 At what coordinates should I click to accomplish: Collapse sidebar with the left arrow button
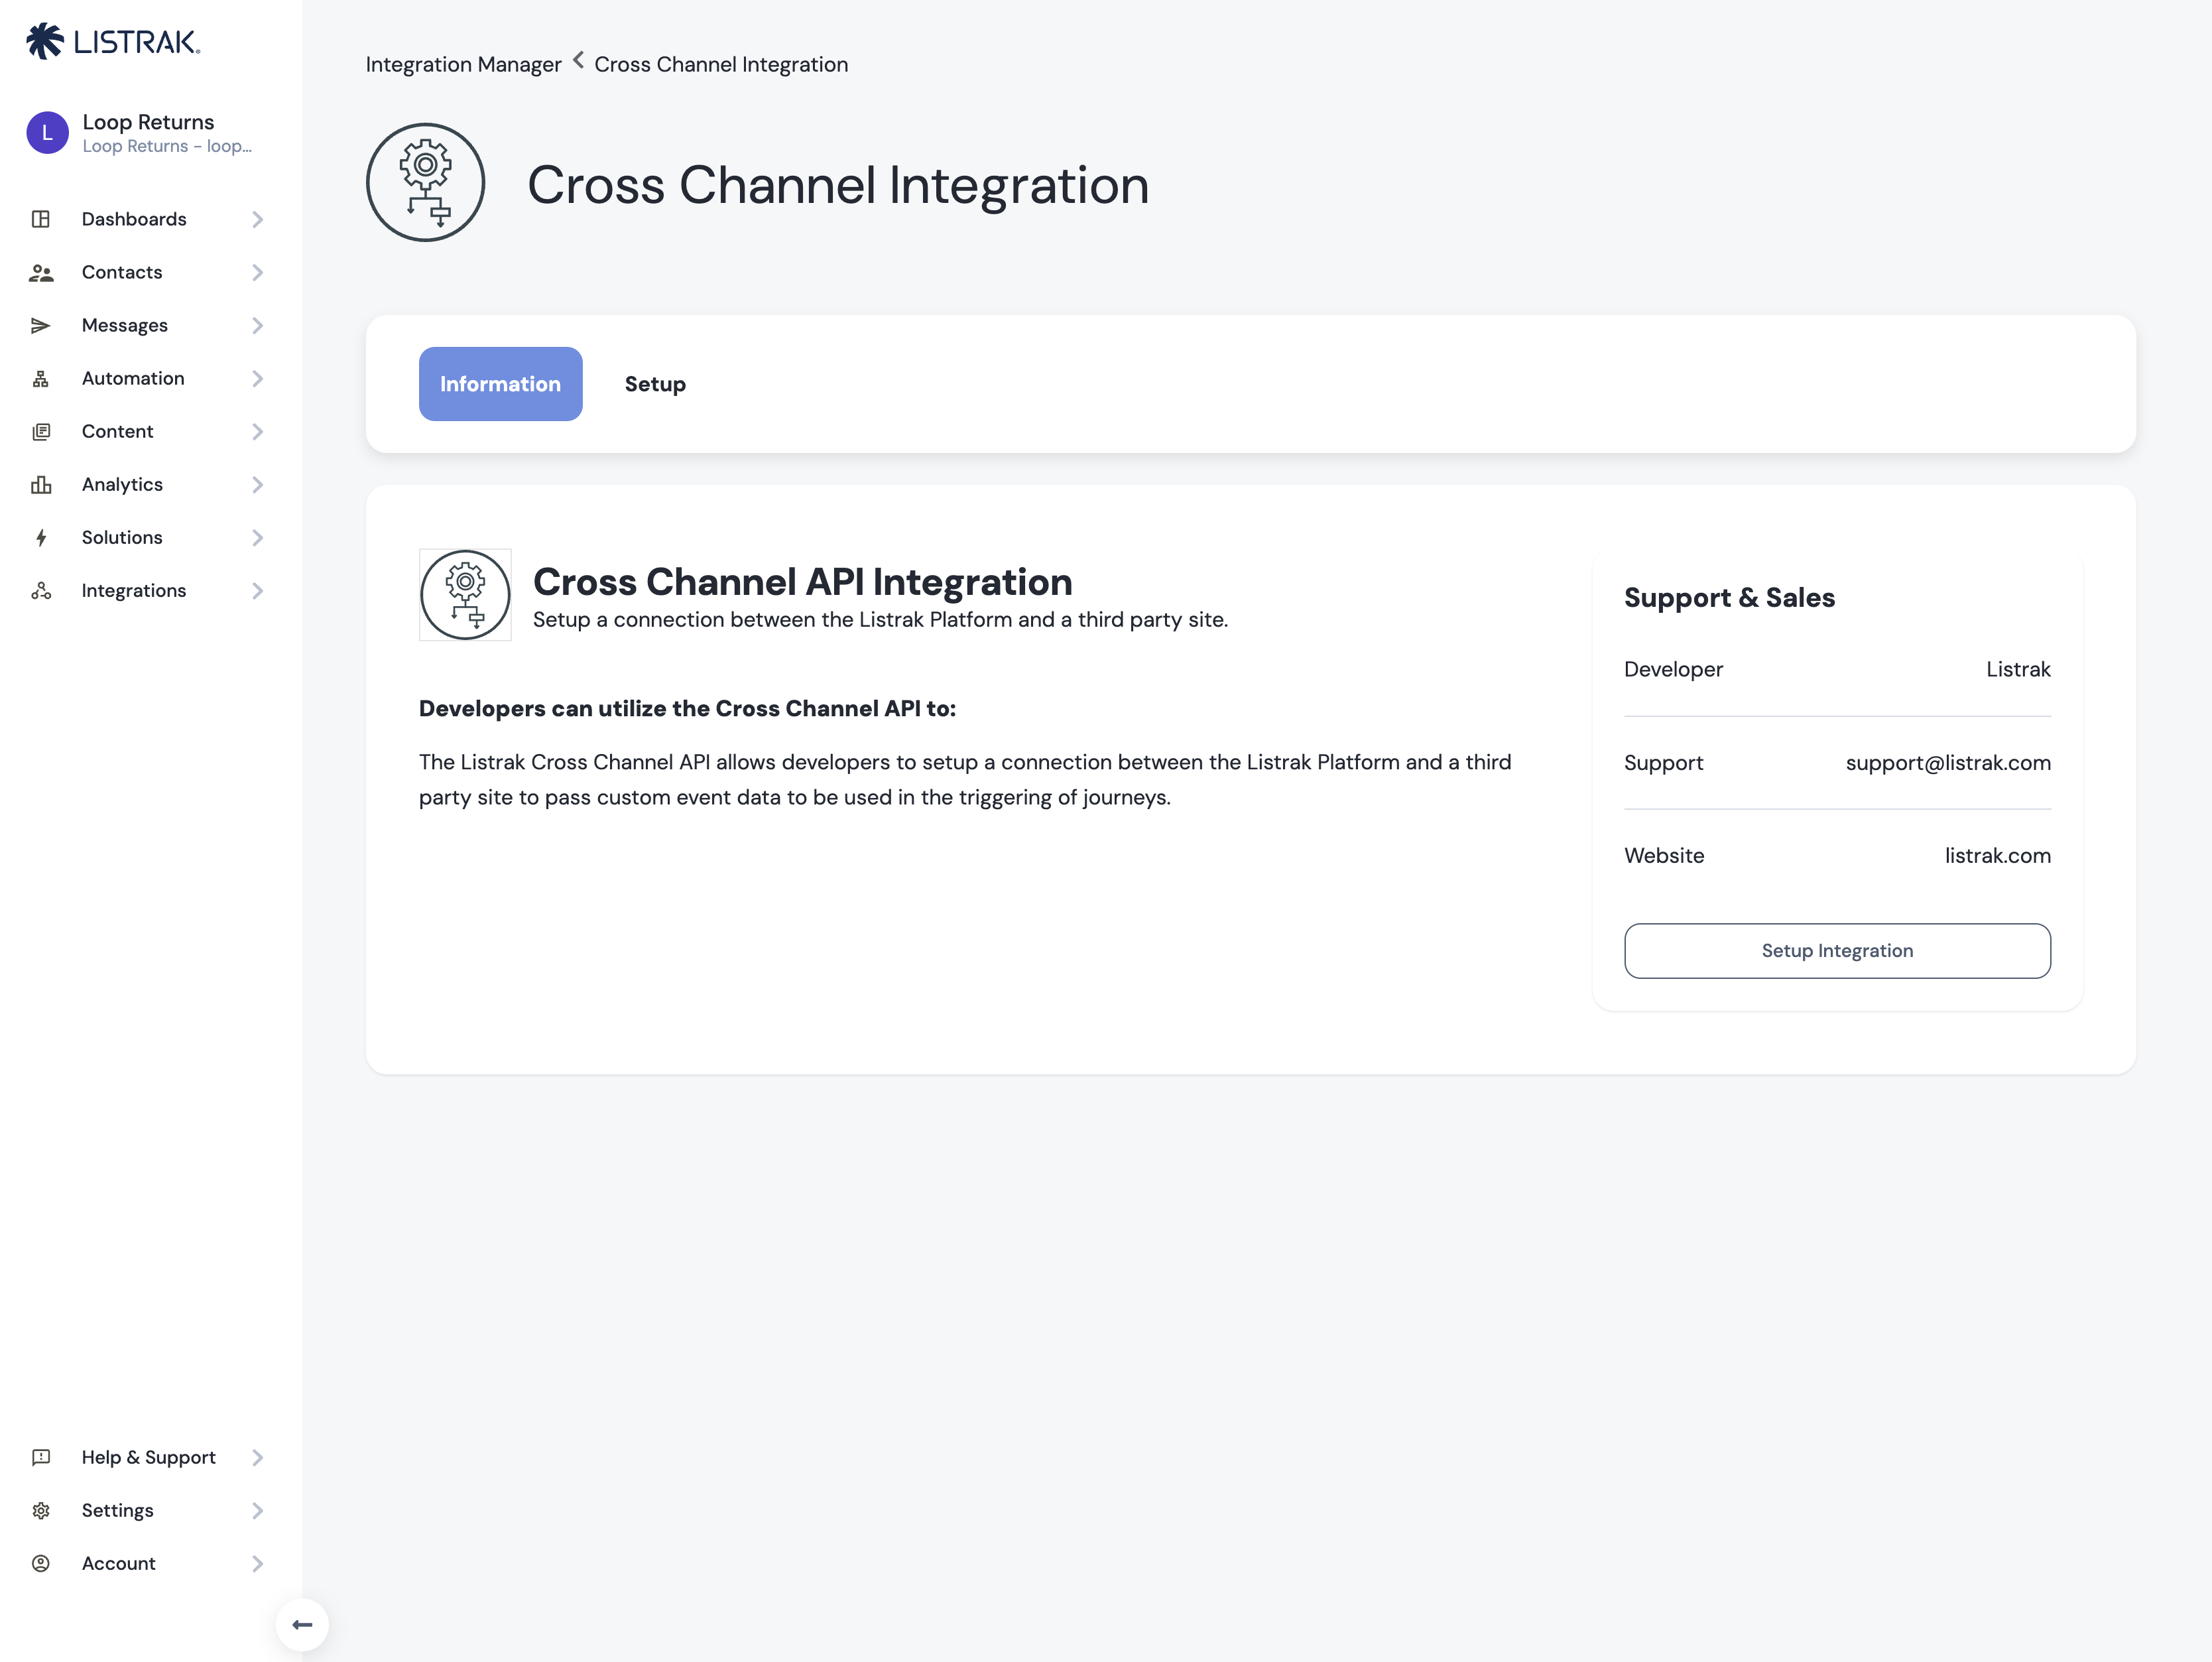[x=302, y=1624]
